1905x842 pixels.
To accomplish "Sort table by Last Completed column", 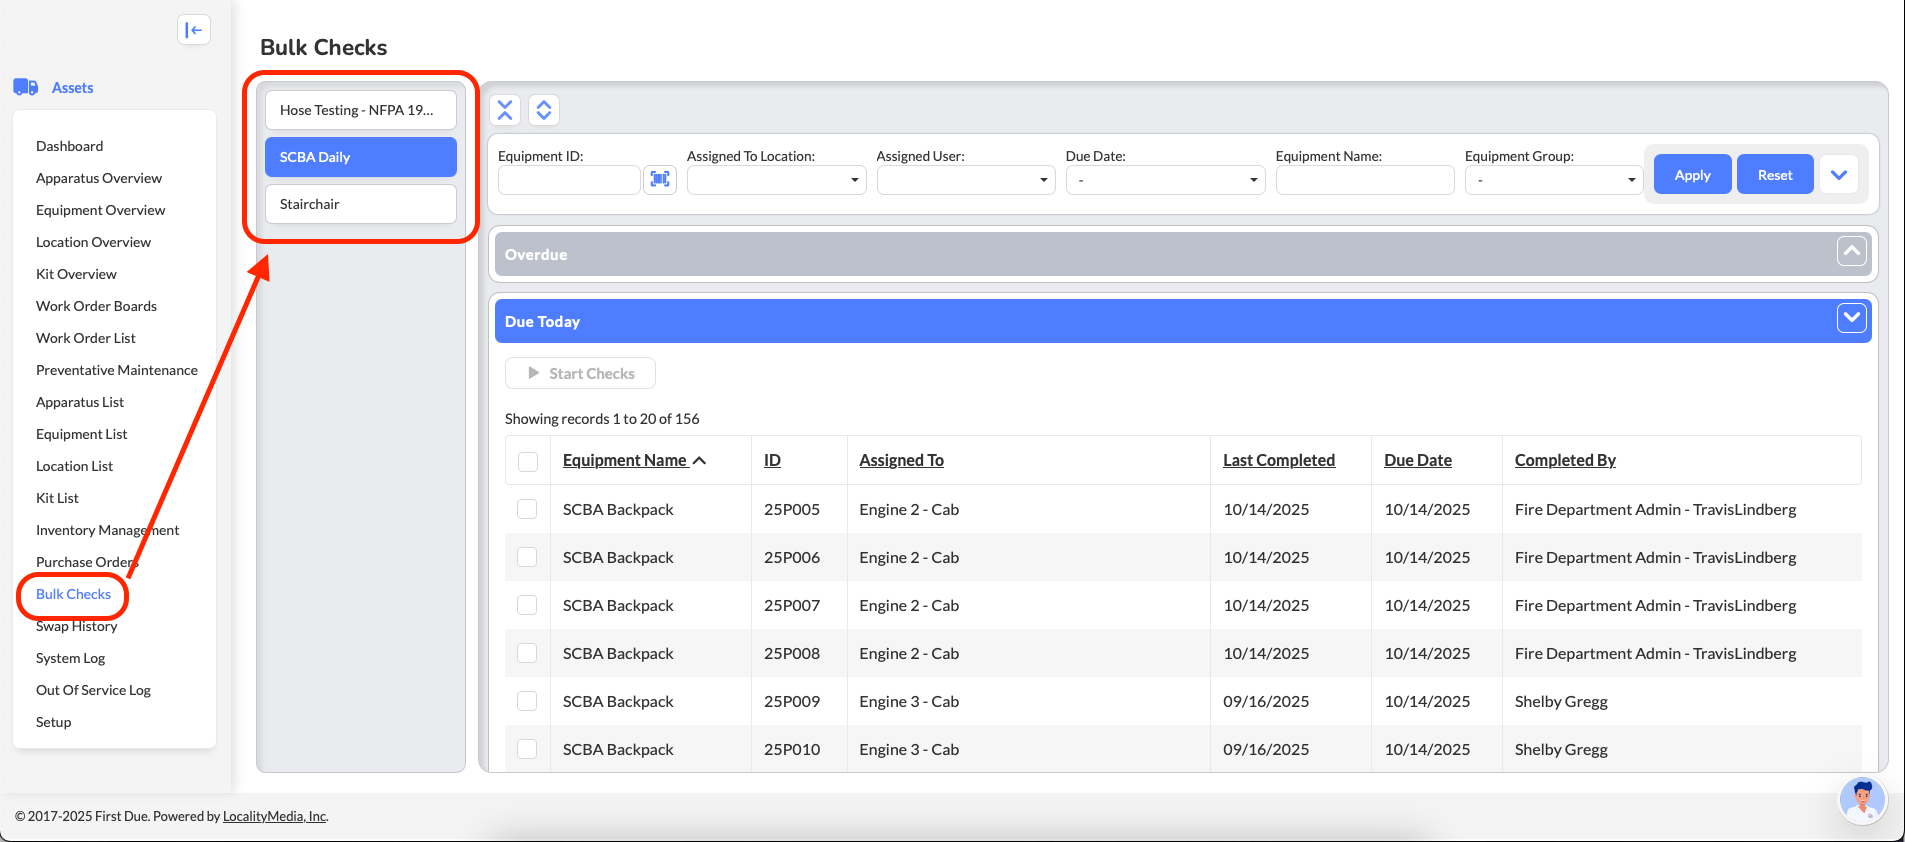I will coord(1278,460).
